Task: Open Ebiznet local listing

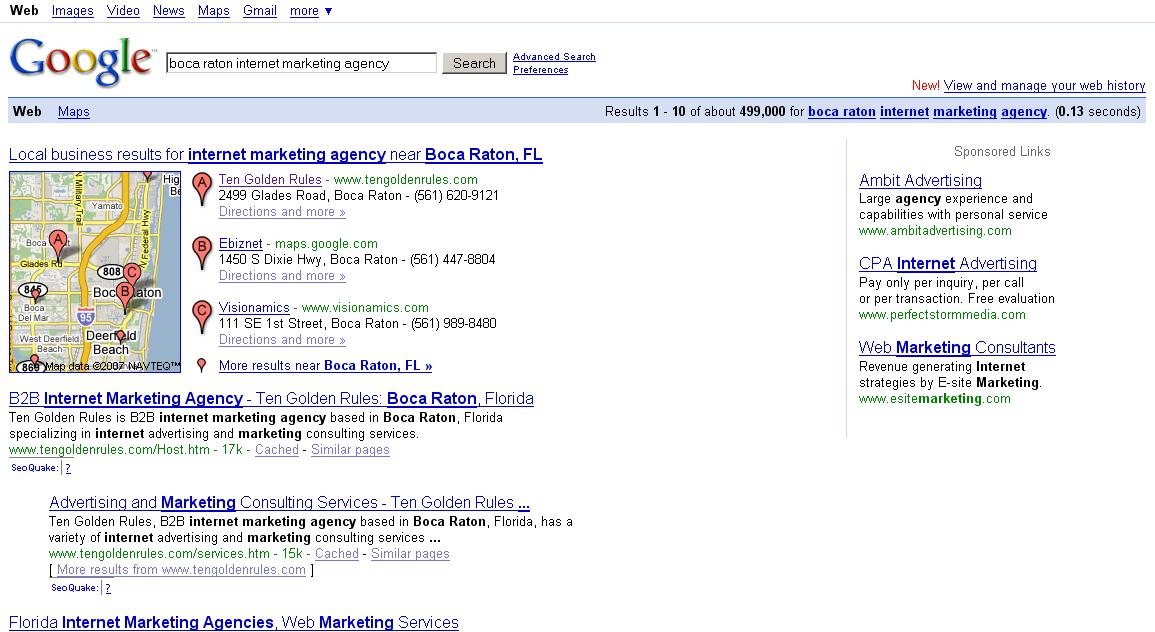Action: (x=240, y=244)
